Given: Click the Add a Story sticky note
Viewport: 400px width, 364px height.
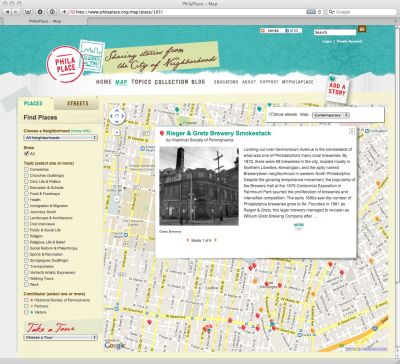Looking at the screenshot, I should tap(337, 89).
